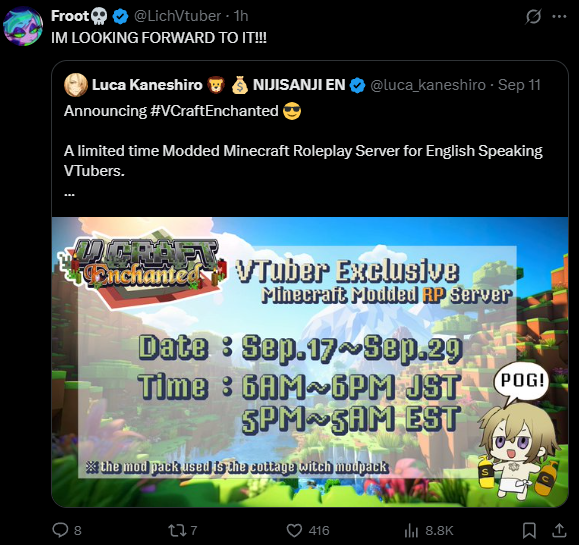Like the post with the heart icon

tap(294, 531)
